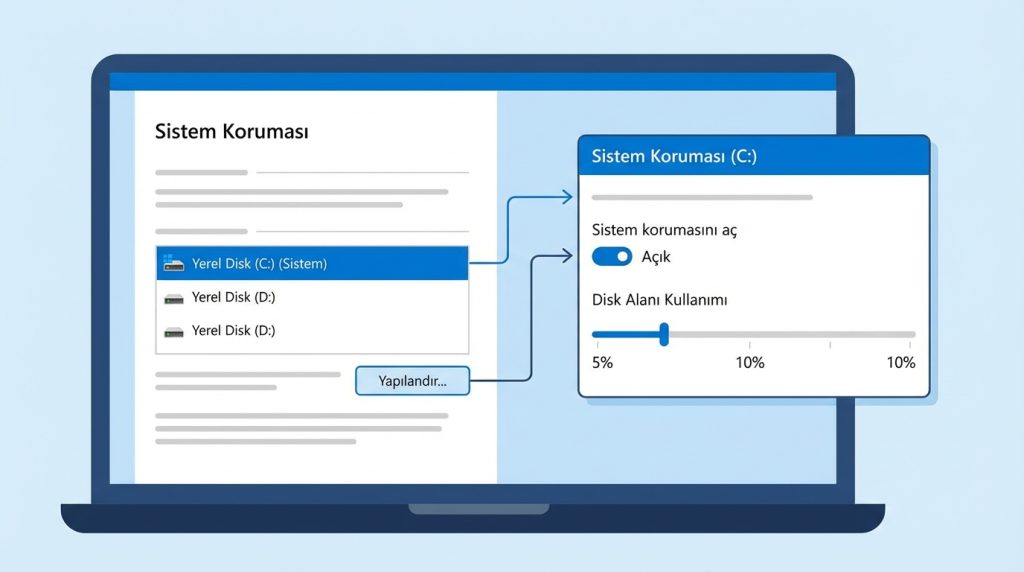1024x572 pixels.
Task: Click the Sistem korumasını aç label text
Action: click(x=664, y=229)
